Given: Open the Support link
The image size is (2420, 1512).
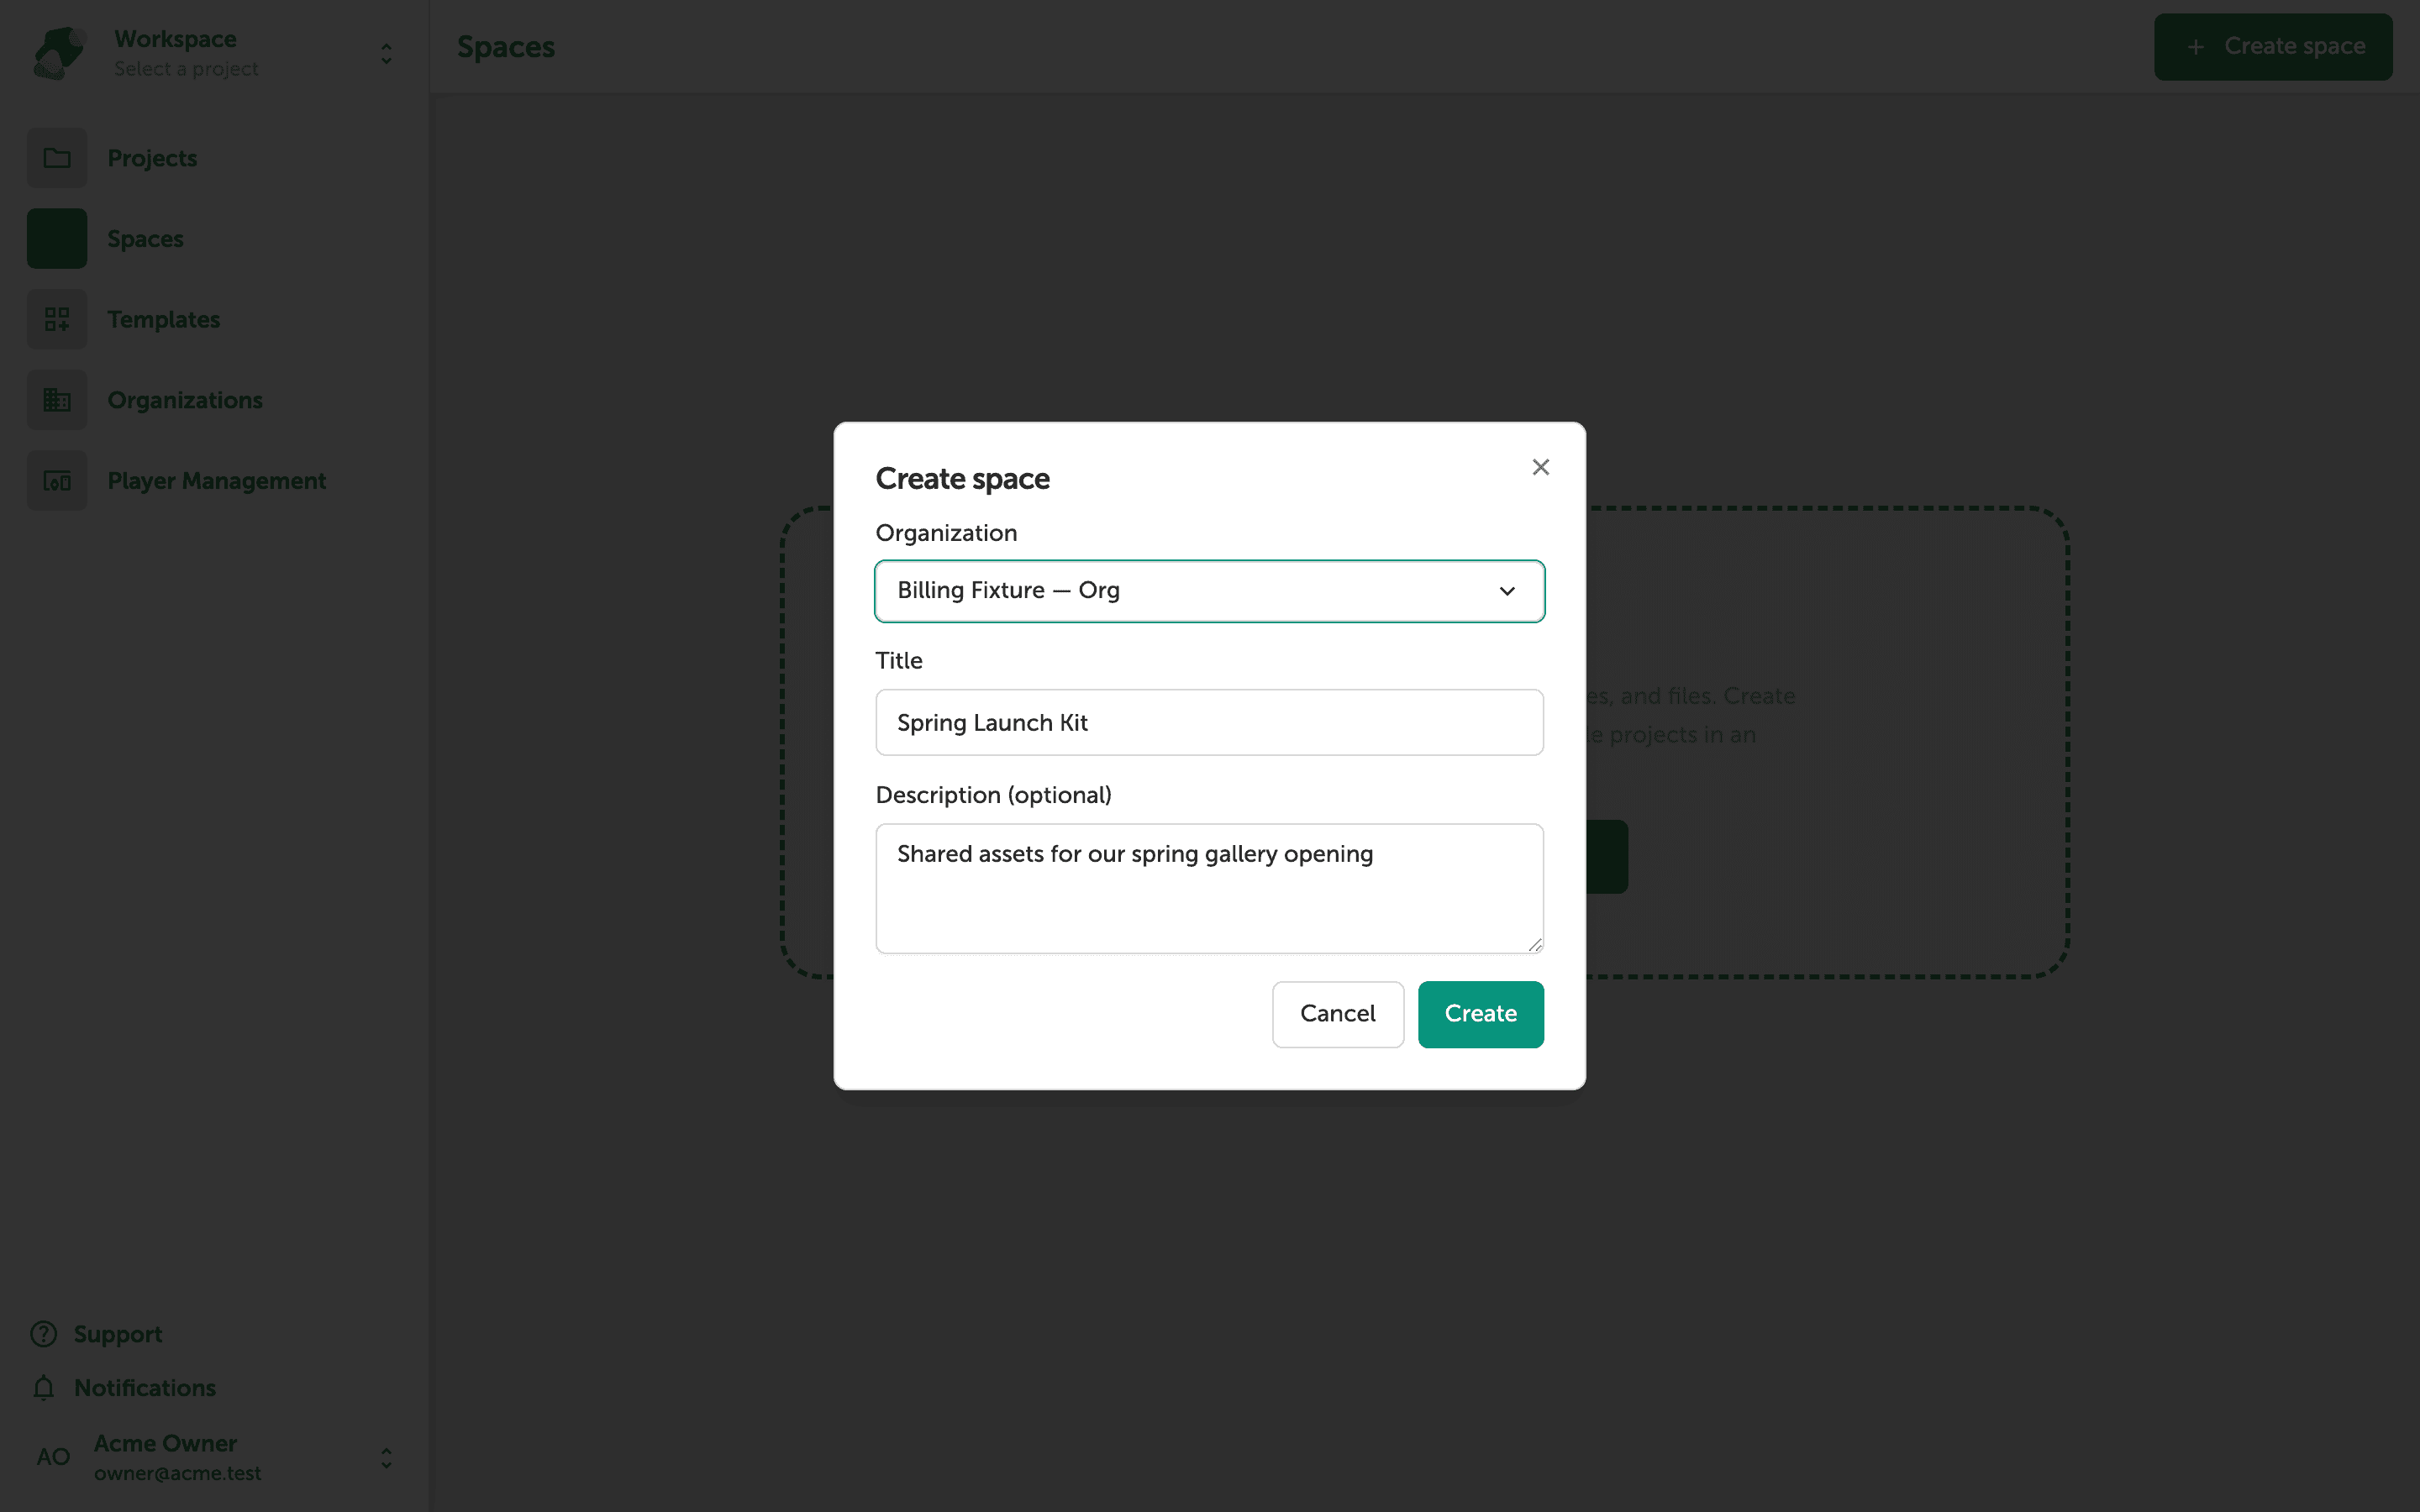Looking at the screenshot, I should (x=118, y=1334).
